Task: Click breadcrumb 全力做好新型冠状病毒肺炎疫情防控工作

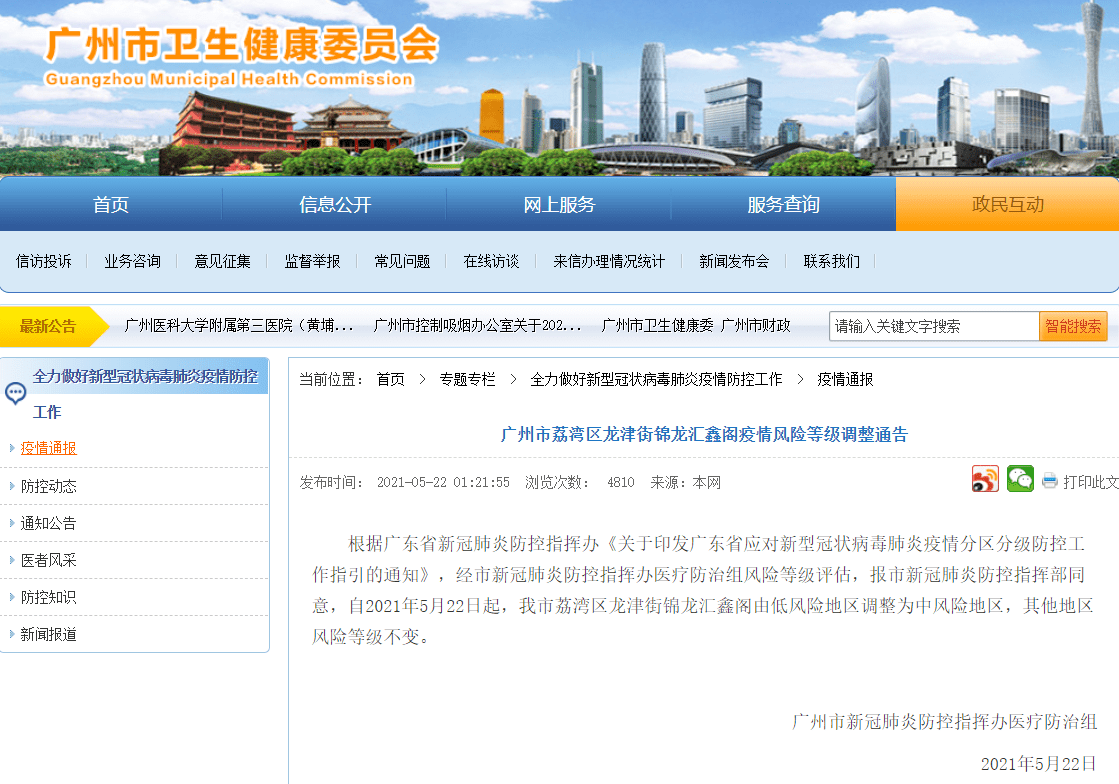Action: pos(656,380)
